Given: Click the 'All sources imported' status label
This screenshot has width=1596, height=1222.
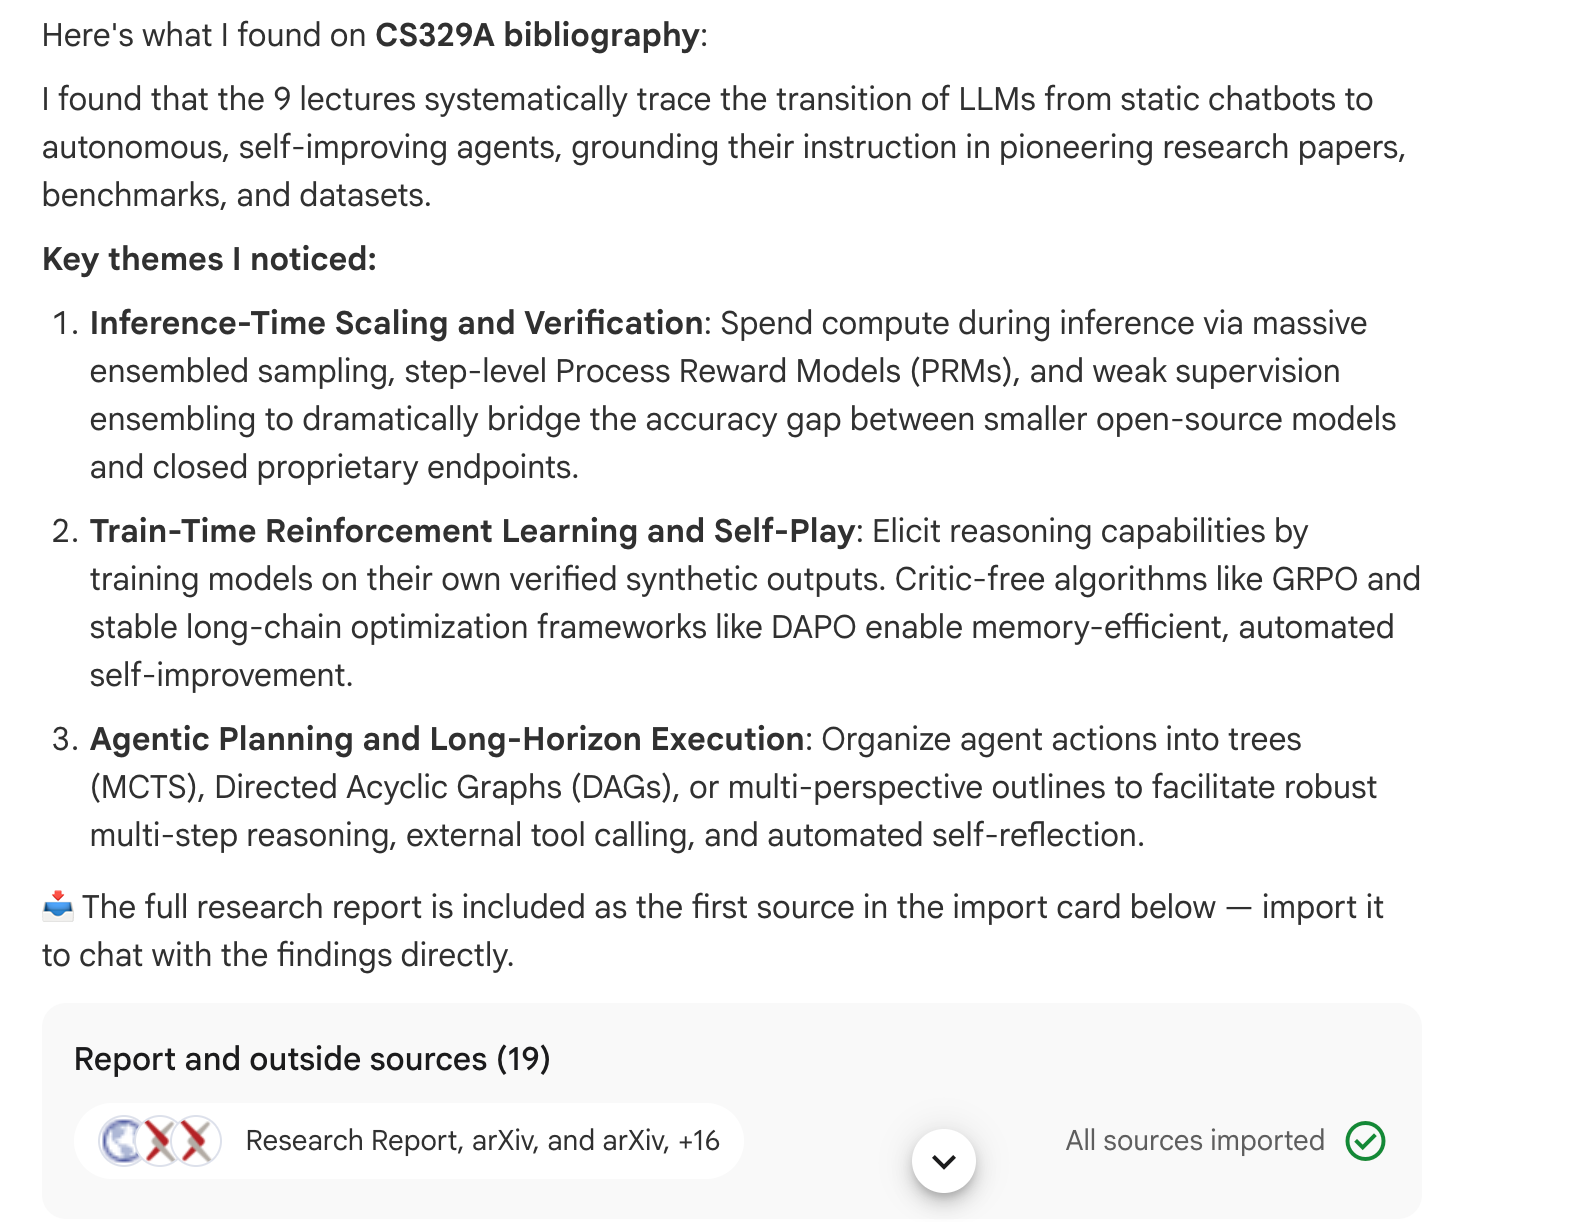Looking at the screenshot, I should pyautogui.click(x=1195, y=1141).
